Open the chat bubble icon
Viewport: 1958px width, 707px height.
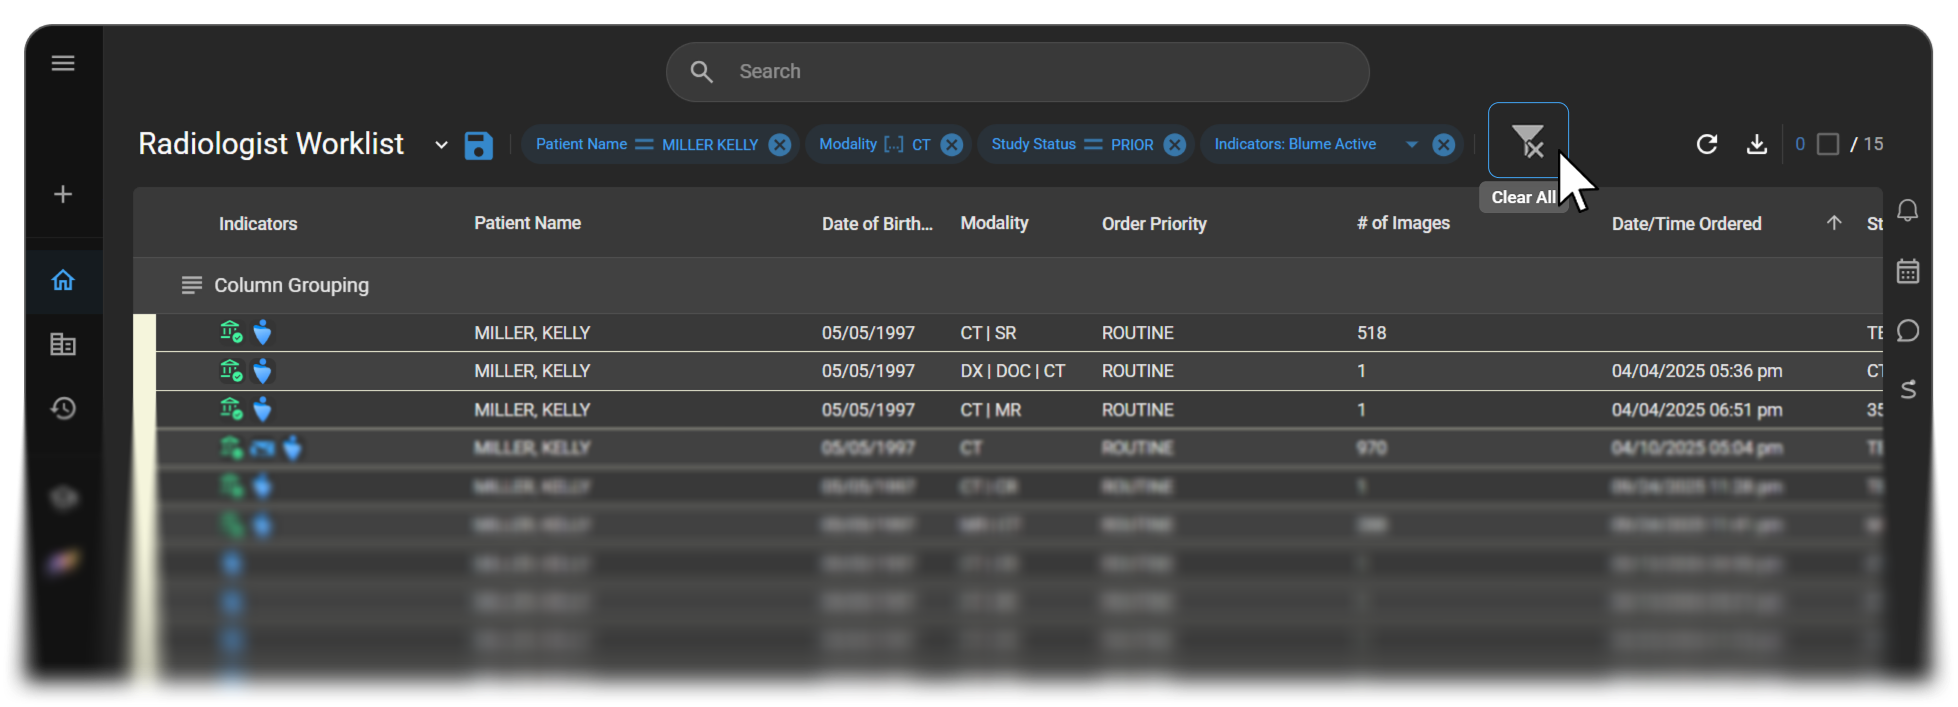coord(1908,331)
